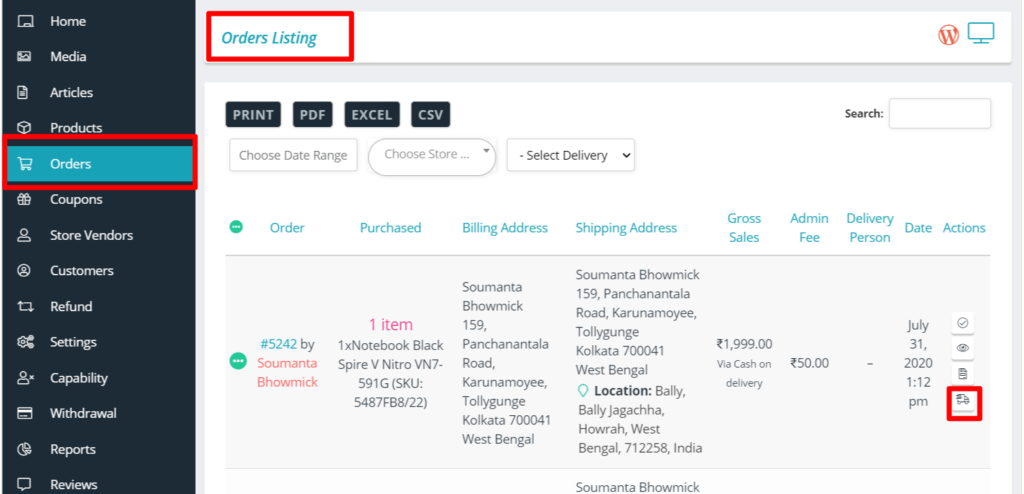
Task: Open the Choose Date Range picker
Action: pos(293,155)
